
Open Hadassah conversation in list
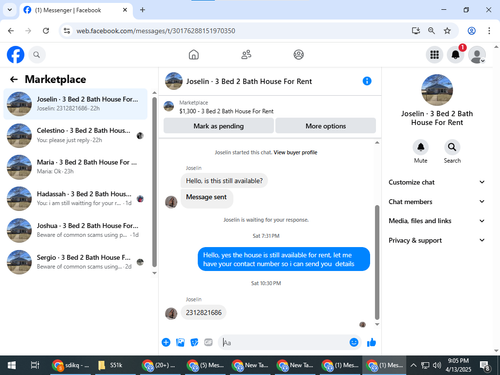(75, 199)
